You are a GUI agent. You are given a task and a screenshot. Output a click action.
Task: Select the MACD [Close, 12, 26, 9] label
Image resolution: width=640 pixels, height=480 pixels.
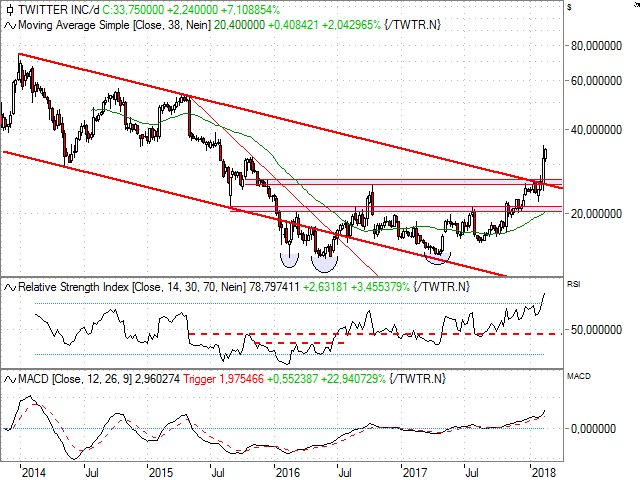75,379
